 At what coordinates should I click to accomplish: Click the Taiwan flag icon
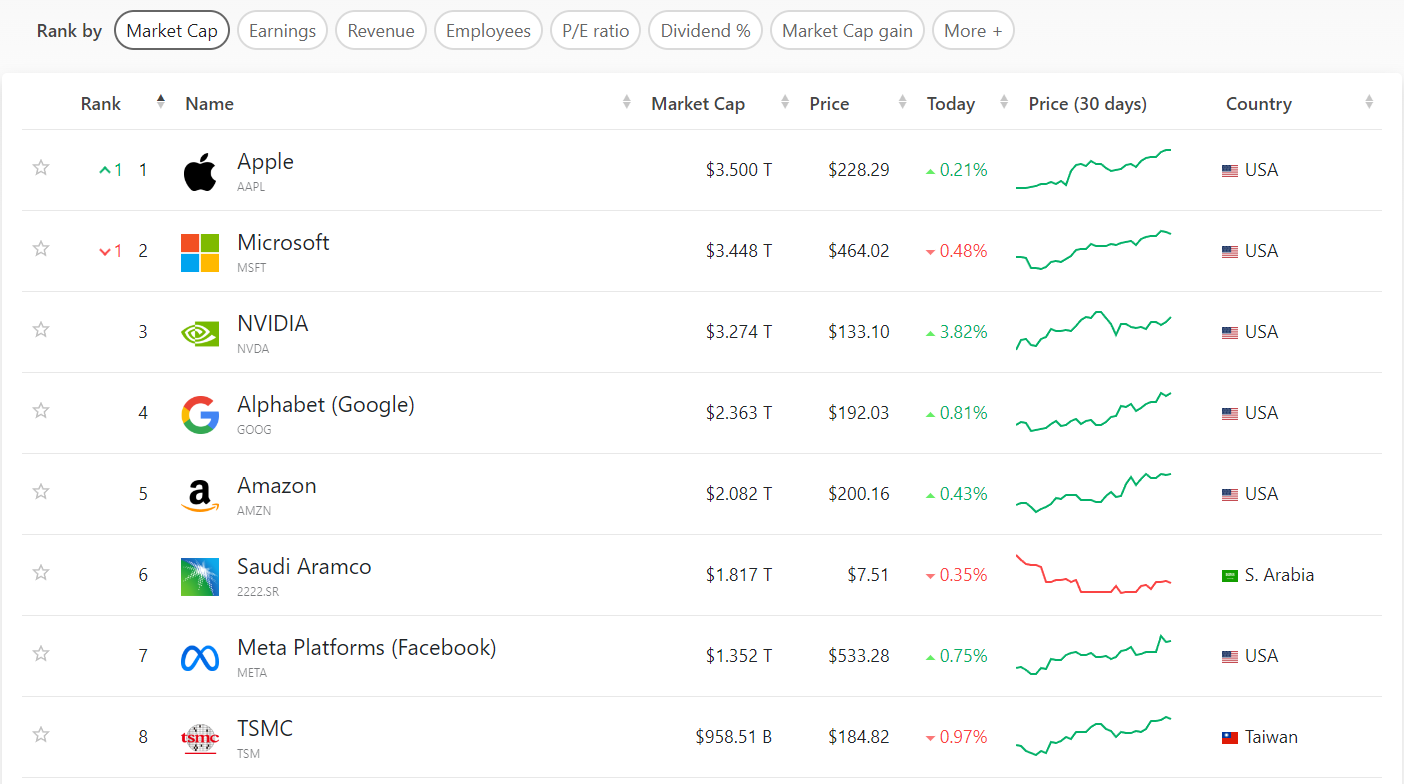point(1230,738)
